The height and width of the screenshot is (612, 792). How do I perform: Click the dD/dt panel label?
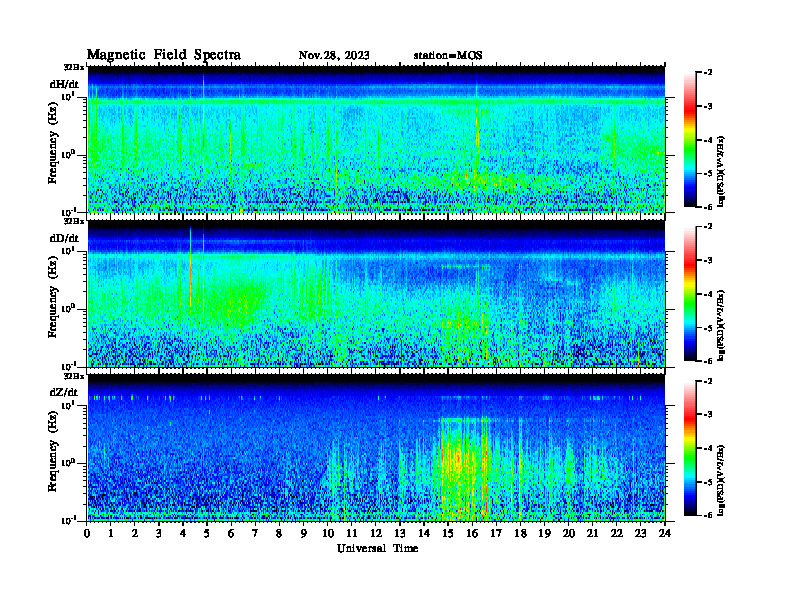coord(64,238)
